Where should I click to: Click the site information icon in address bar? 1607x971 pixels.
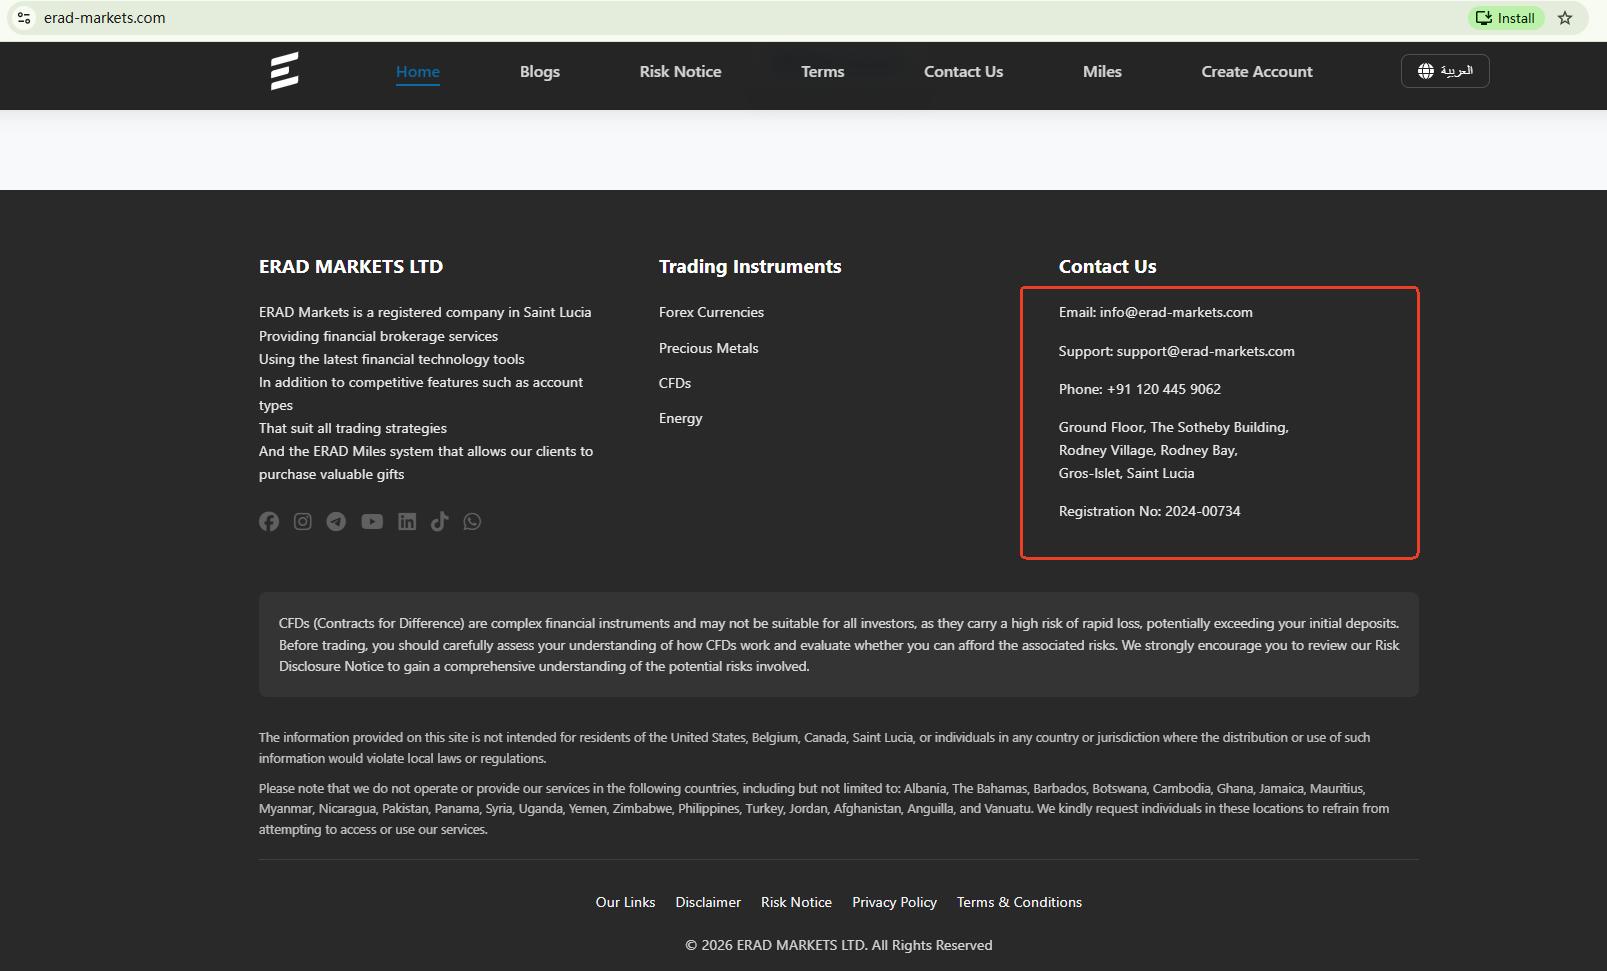tap(24, 18)
